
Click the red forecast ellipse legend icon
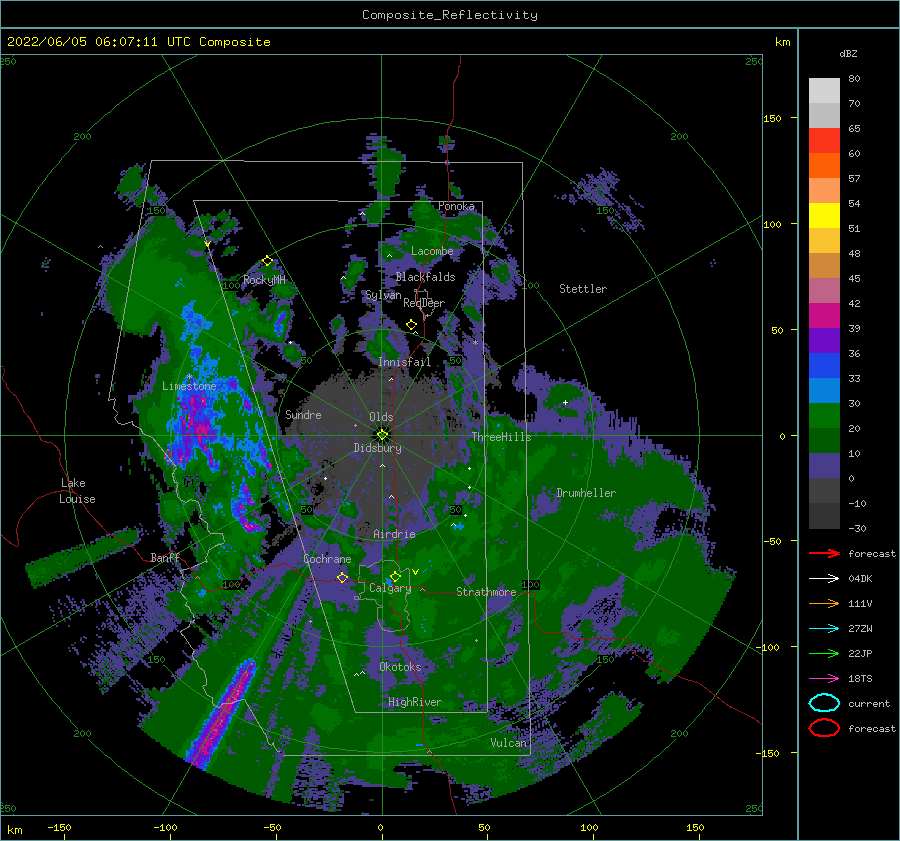click(824, 728)
